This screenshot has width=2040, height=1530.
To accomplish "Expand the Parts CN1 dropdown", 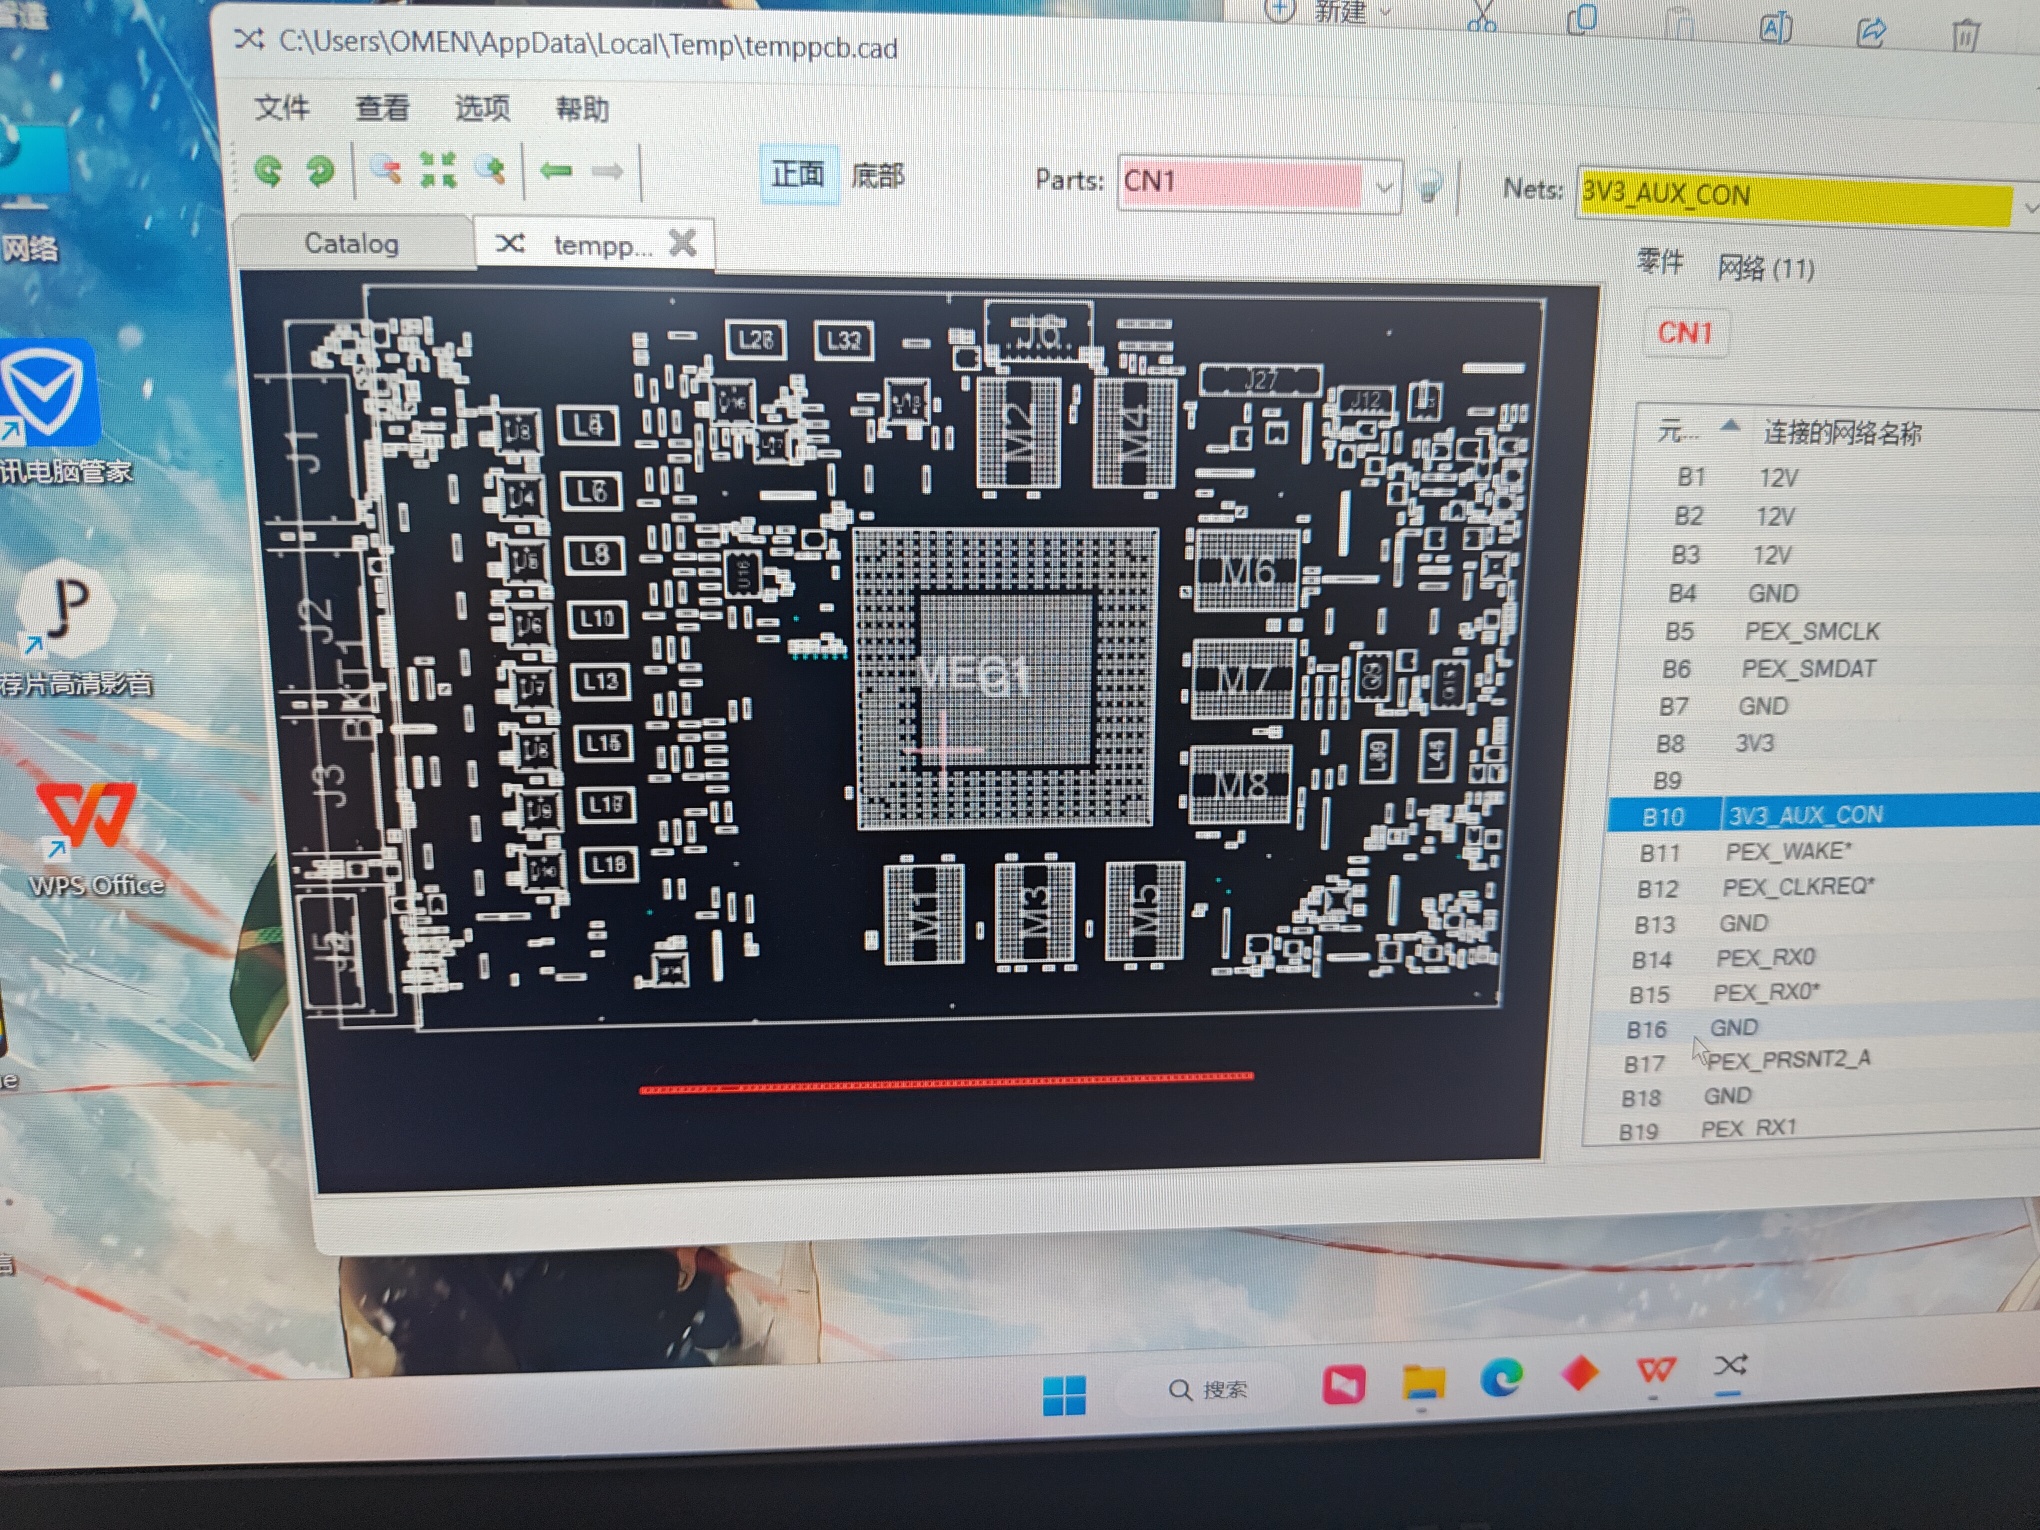I will pyautogui.click(x=1384, y=186).
